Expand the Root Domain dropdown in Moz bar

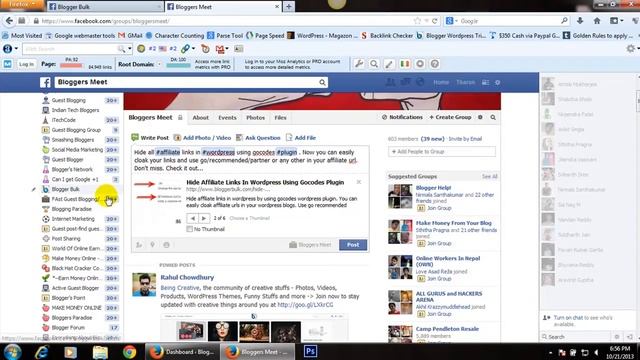point(160,64)
